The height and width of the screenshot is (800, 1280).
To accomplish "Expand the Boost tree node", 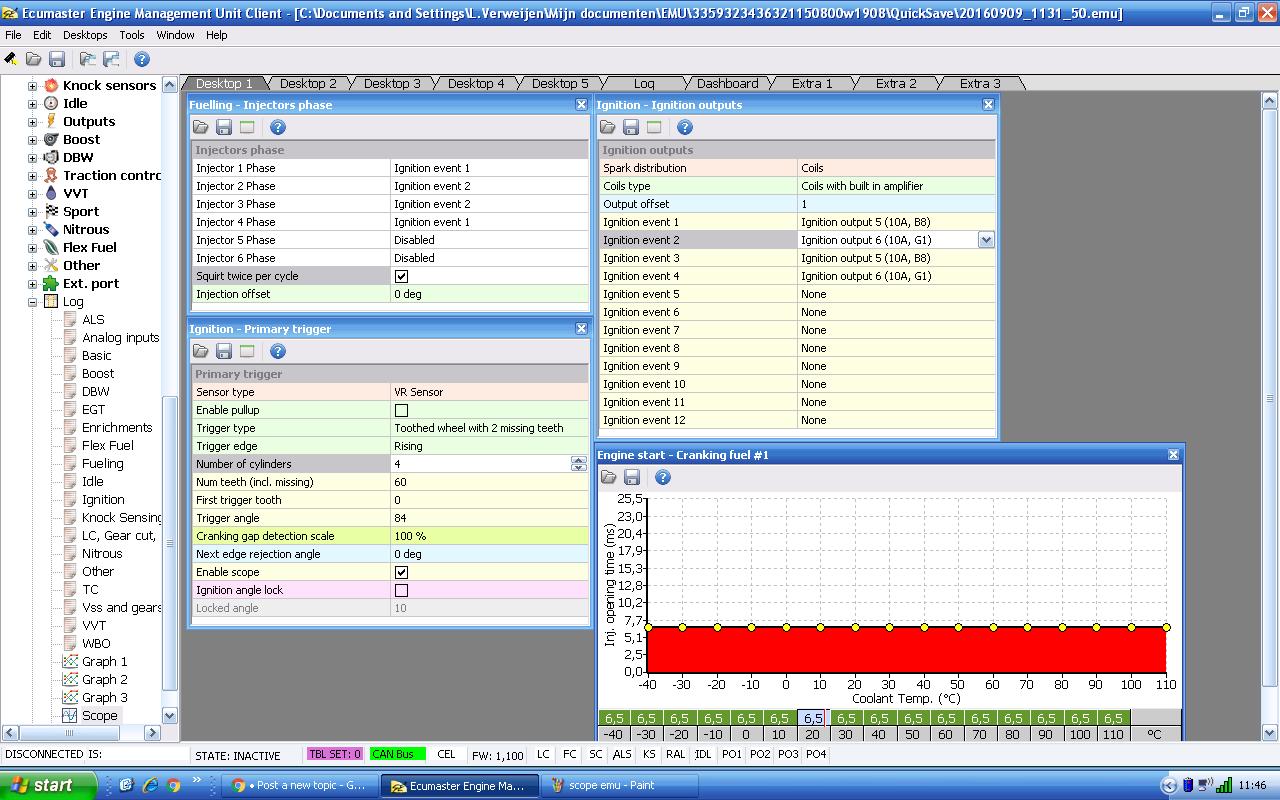I will click(32, 140).
